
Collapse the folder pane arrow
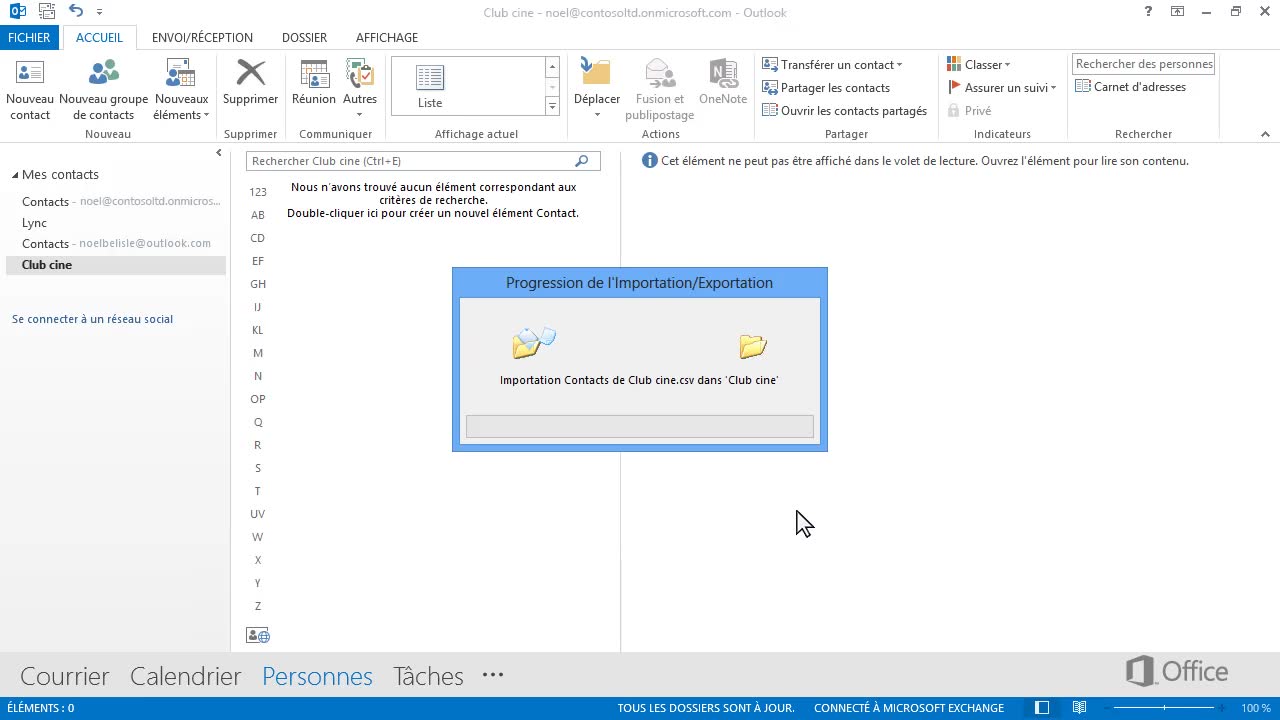(x=219, y=153)
